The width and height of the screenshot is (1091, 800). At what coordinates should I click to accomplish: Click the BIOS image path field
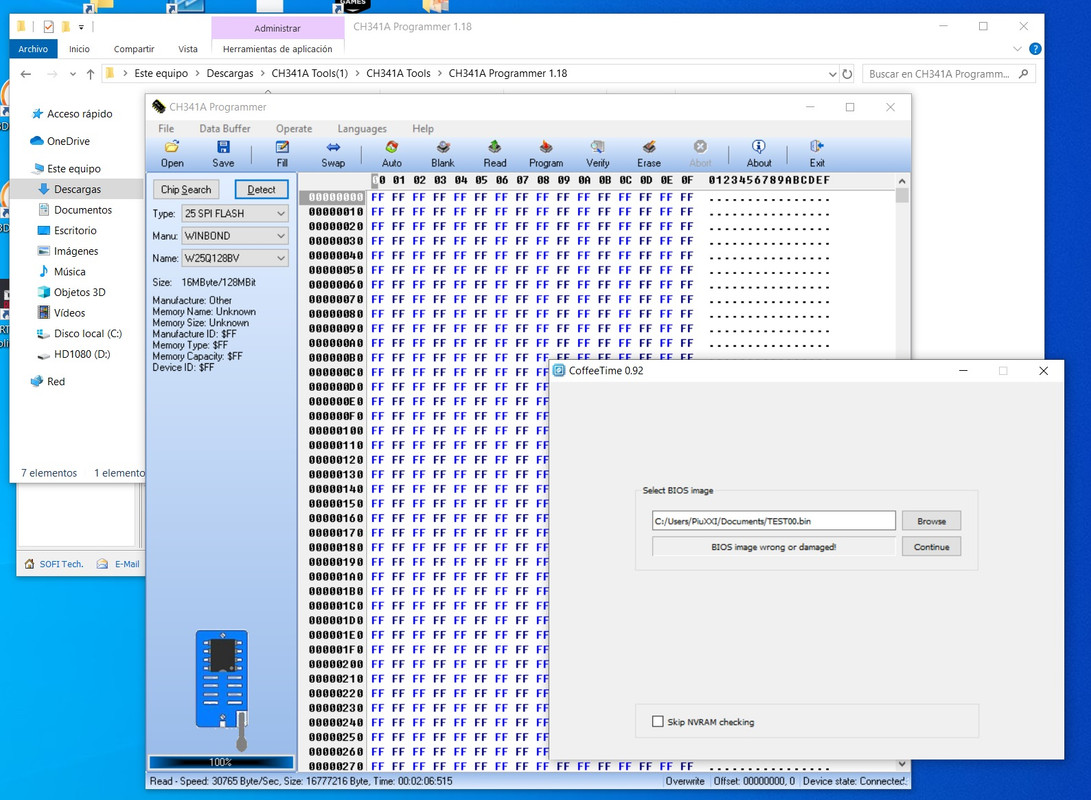click(x=774, y=521)
